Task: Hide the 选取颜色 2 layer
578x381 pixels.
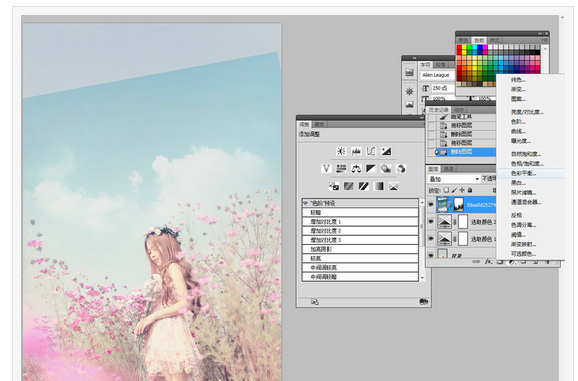Action: 431,221
